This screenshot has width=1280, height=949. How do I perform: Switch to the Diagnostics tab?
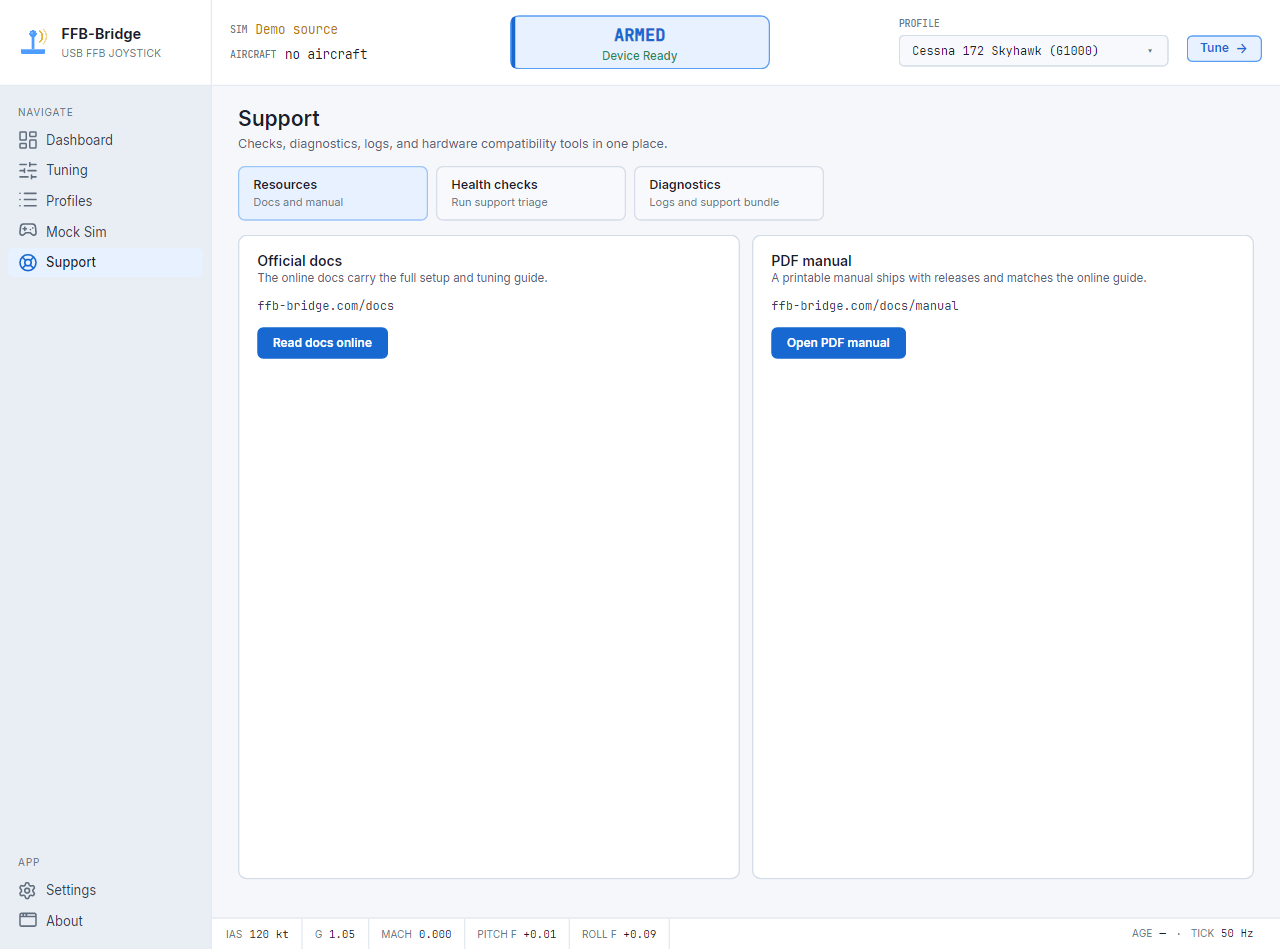coord(729,193)
